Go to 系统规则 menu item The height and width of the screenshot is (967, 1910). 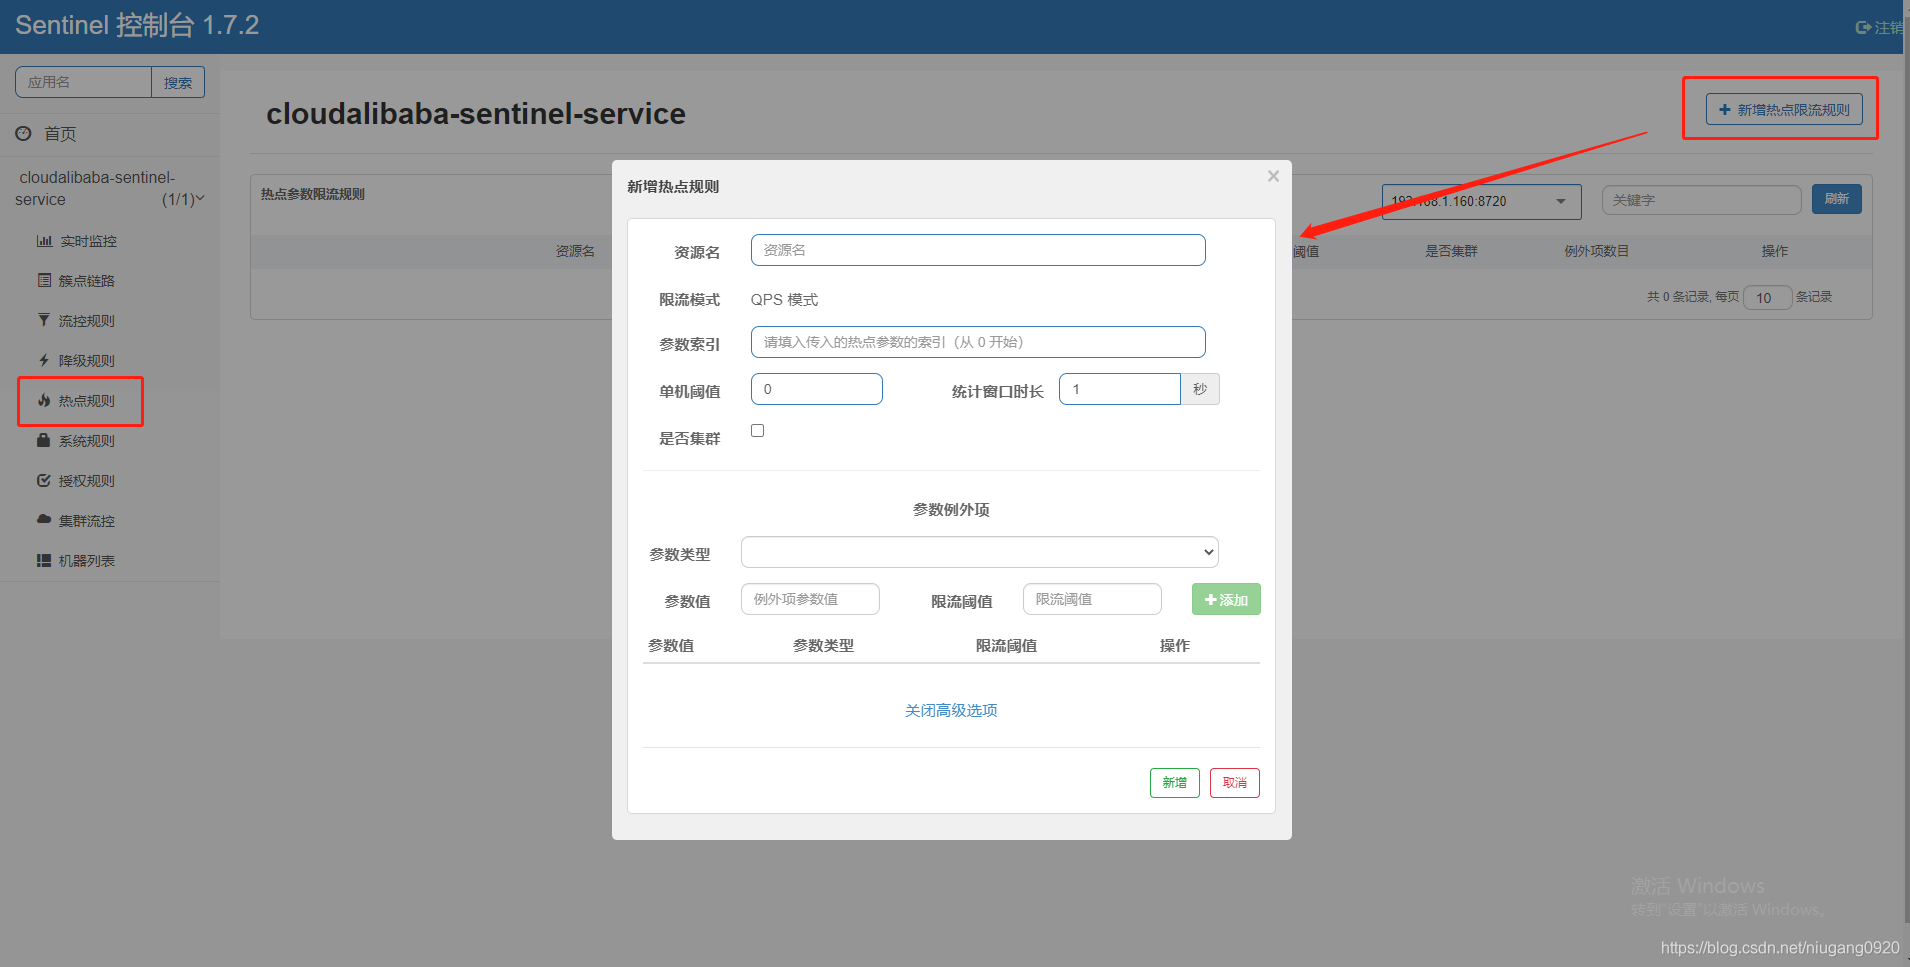coord(87,441)
